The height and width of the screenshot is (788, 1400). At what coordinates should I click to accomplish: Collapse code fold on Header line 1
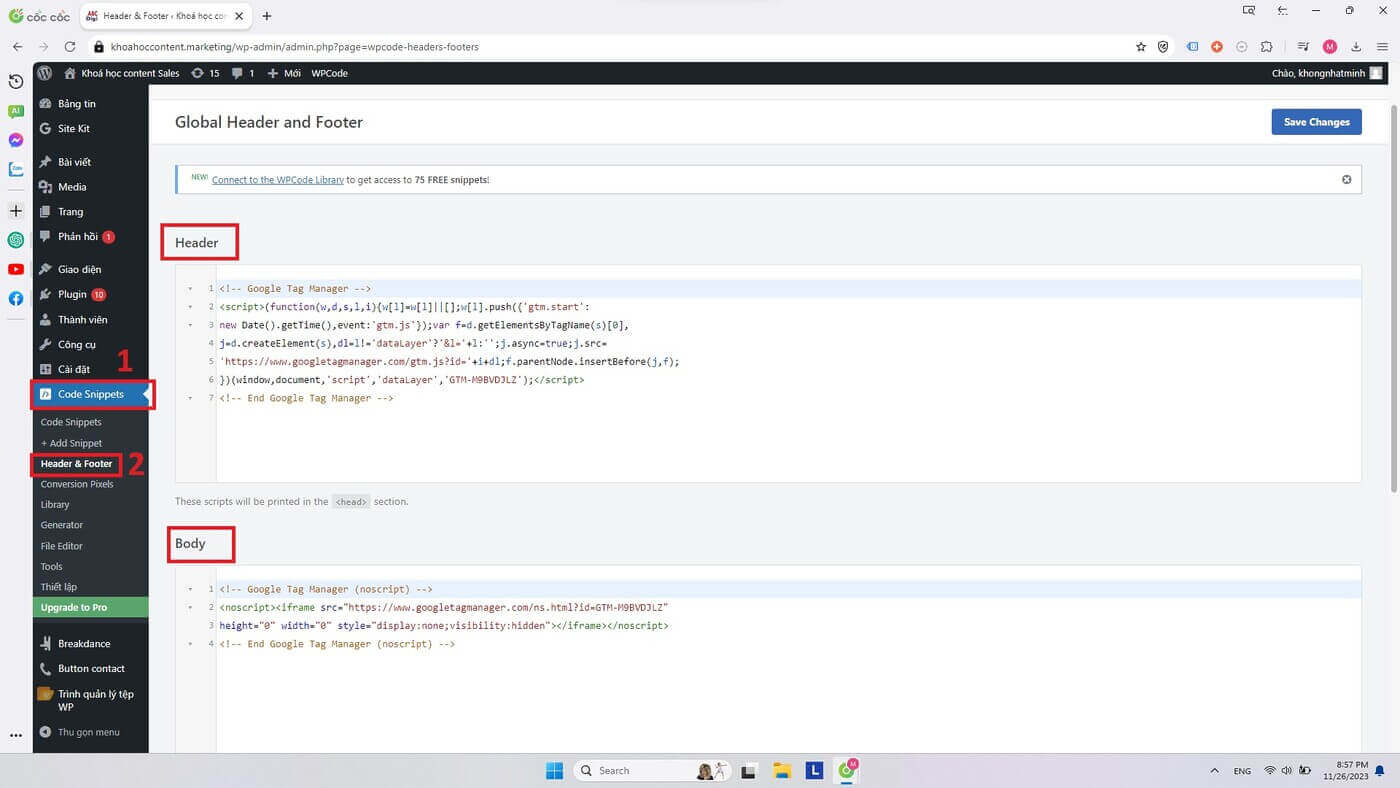coord(190,289)
